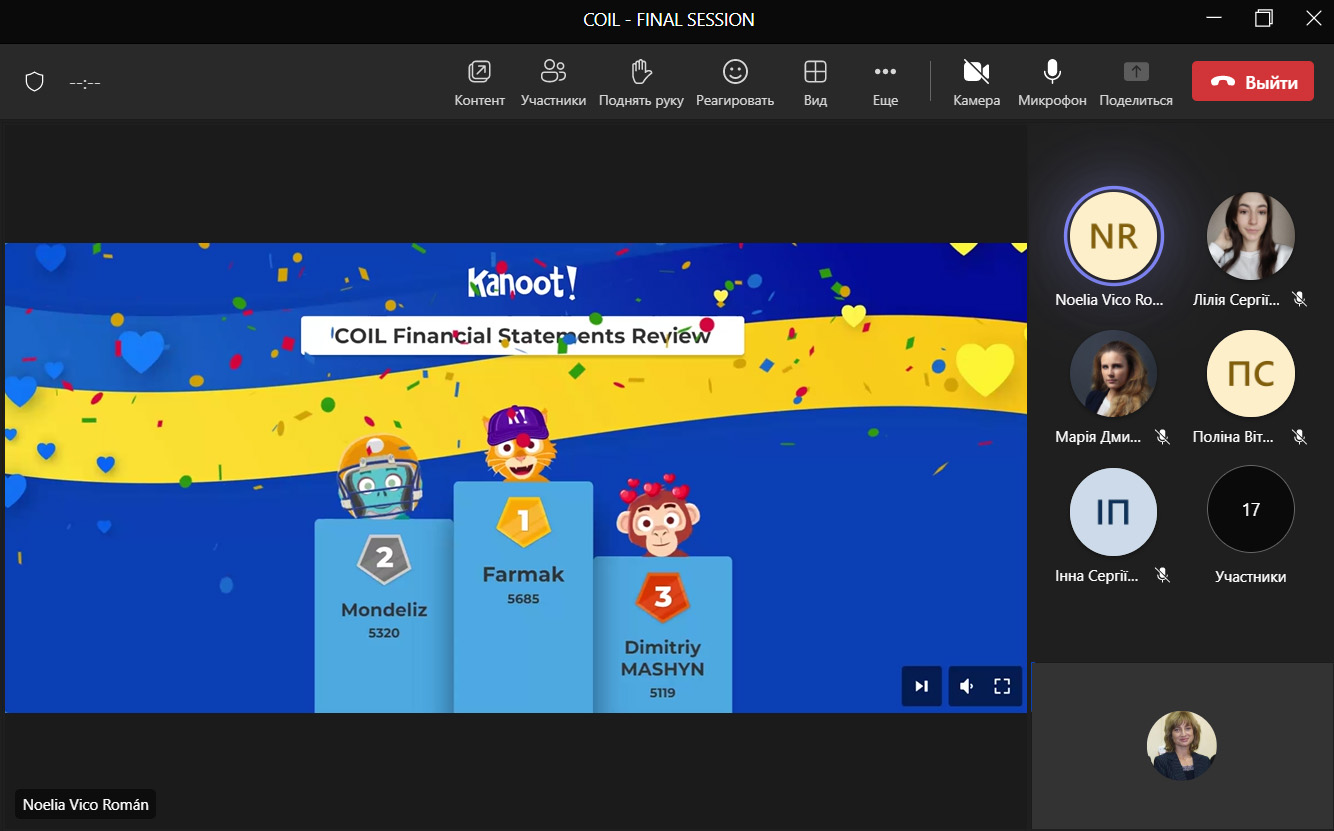Leave the meeting with Выйти
This screenshot has height=831, width=1334.
click(1252, 82)
